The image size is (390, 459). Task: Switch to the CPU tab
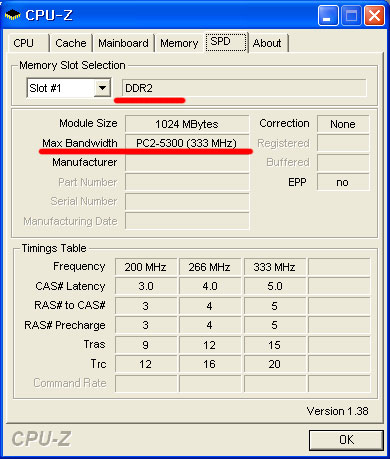(x=28, y=43)
